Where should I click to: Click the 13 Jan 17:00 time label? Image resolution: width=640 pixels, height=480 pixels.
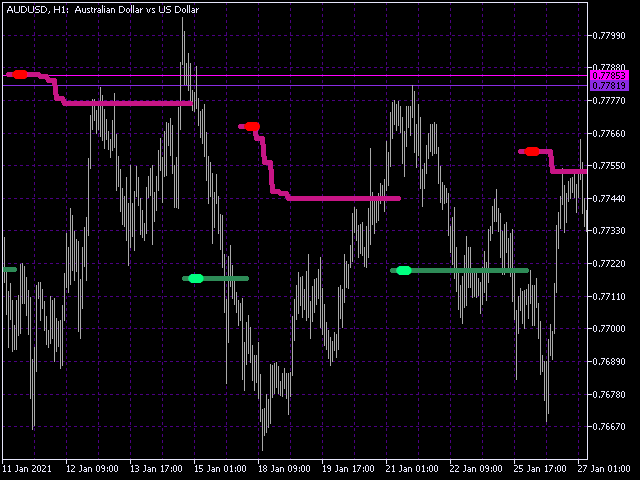[156, 469]
